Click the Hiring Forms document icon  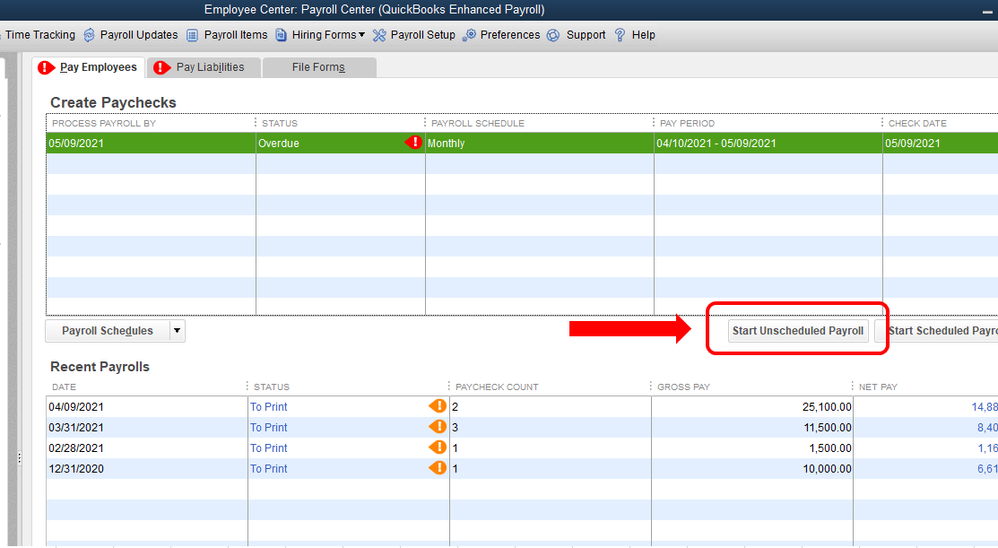click(281, 35)
